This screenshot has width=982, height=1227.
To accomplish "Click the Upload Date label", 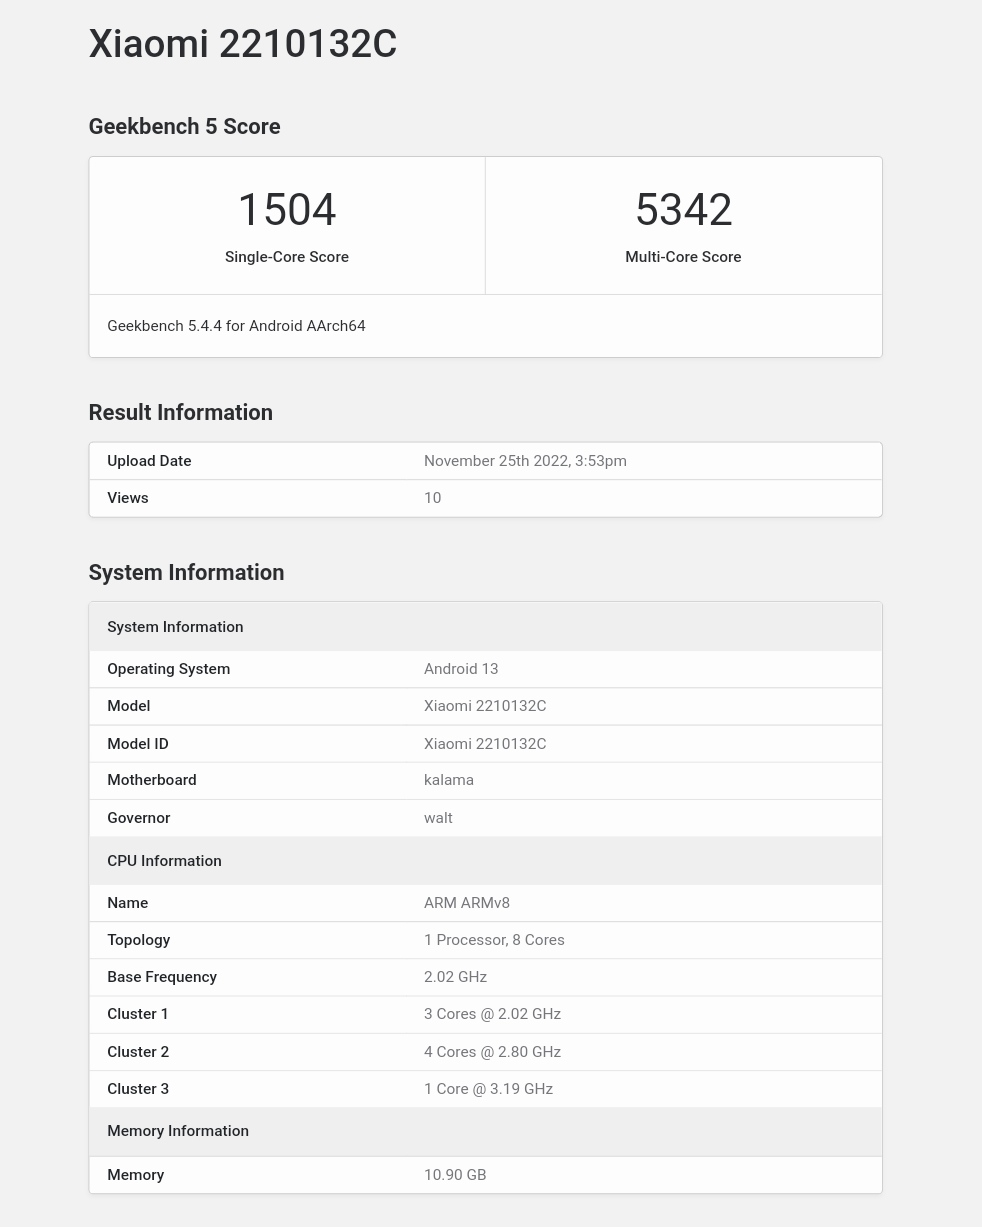I will coord(149,461).
